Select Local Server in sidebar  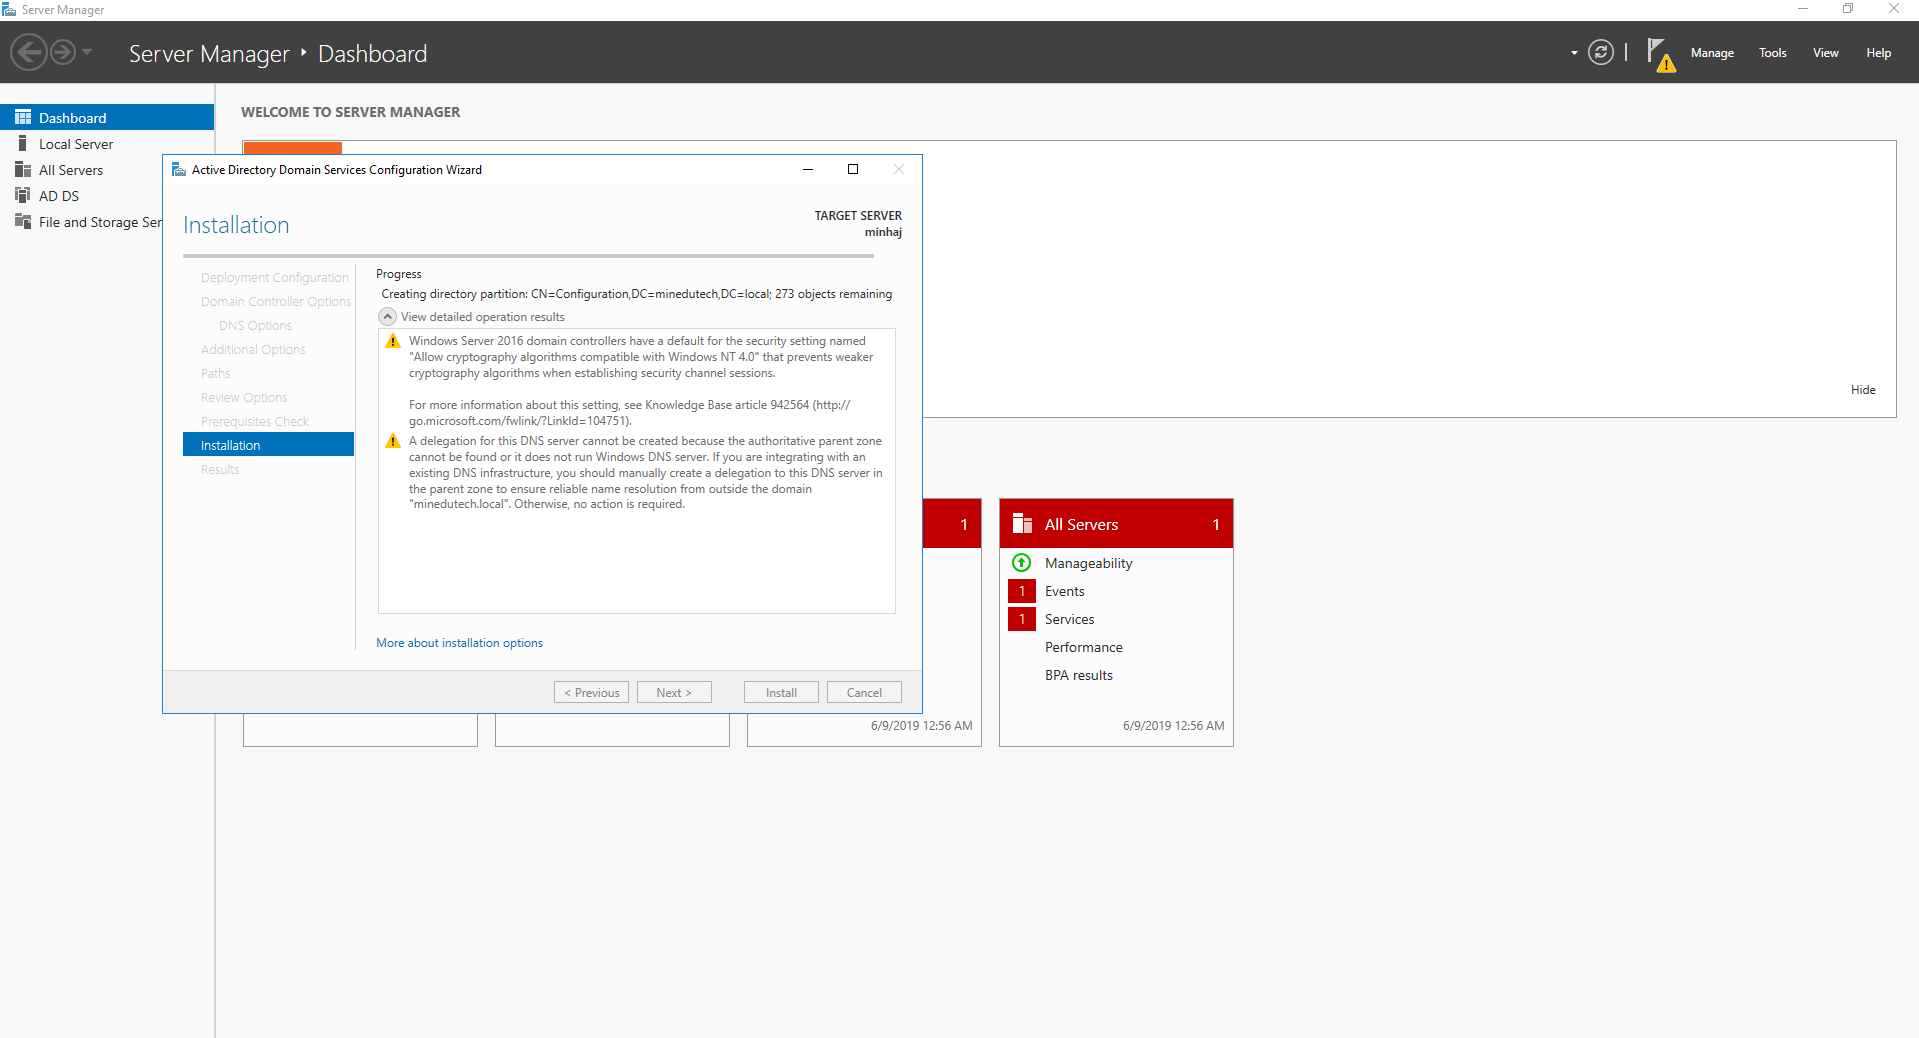point(76,144)
